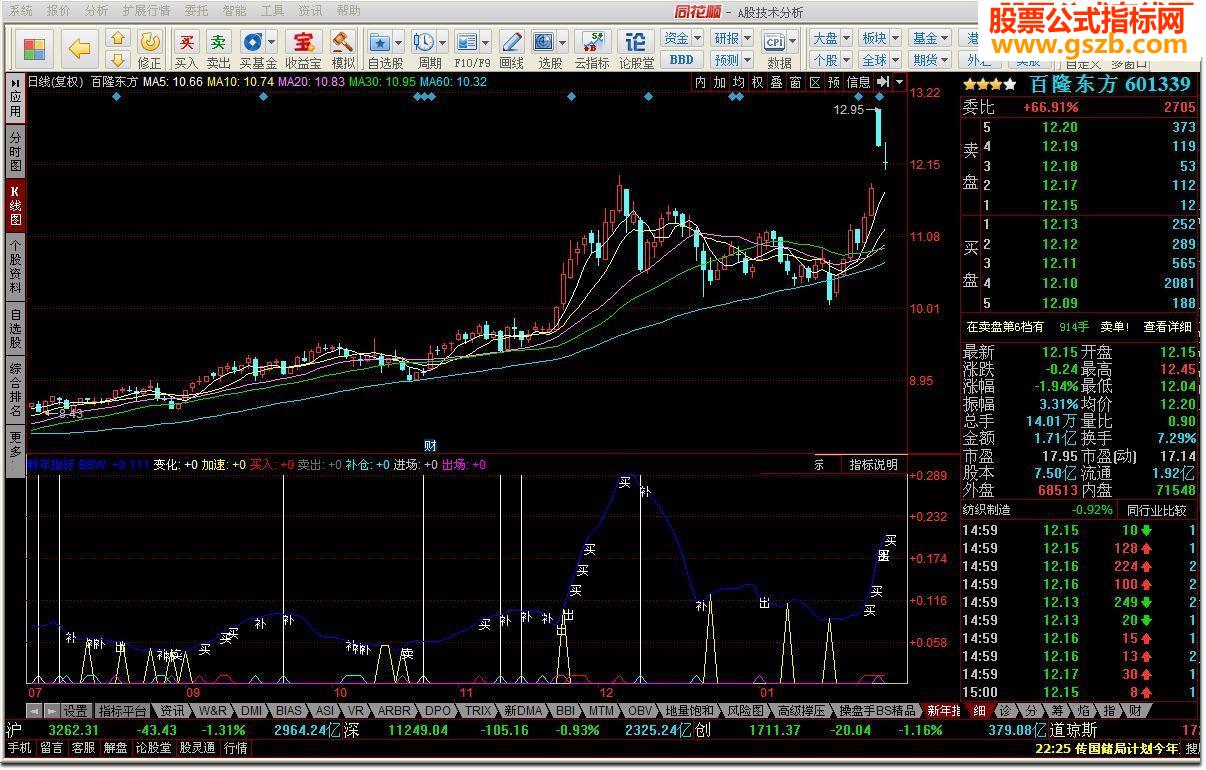1206x770 pixels.
Task: Click the 修正 correction icon
Action: [x=149, y=48]
